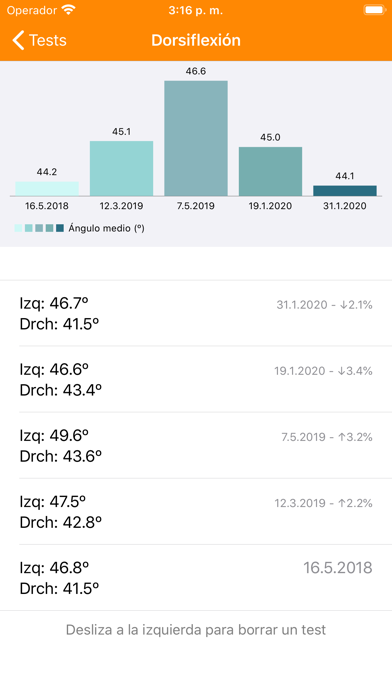
Task: Click the lightest legend color square
Action: 18,228
